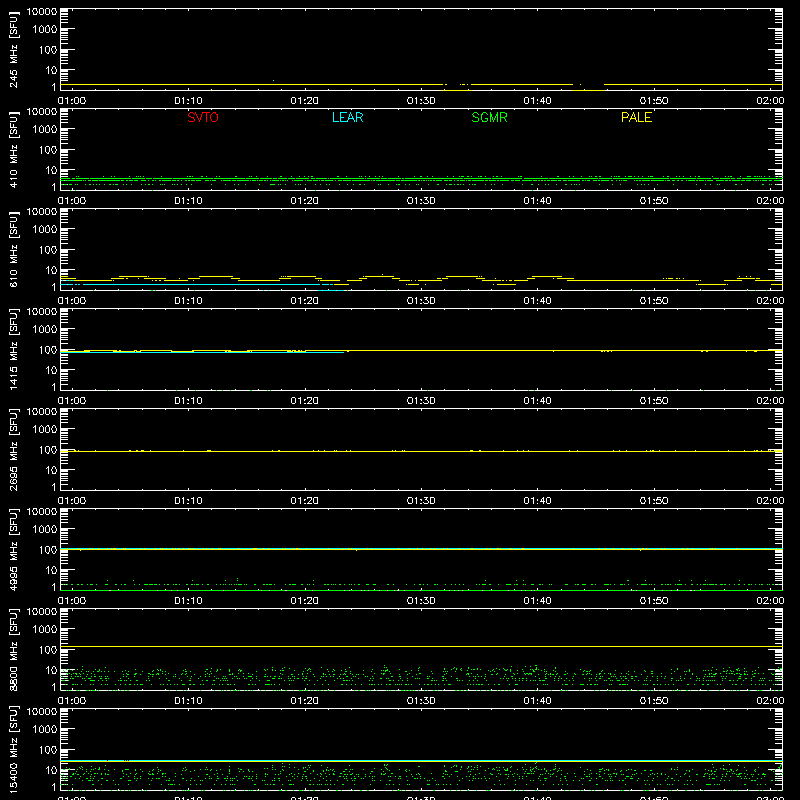Click the 10000 y-tick on the 245 MHz panel
This screenshot has height=800, width=800.
coord(42,12)
